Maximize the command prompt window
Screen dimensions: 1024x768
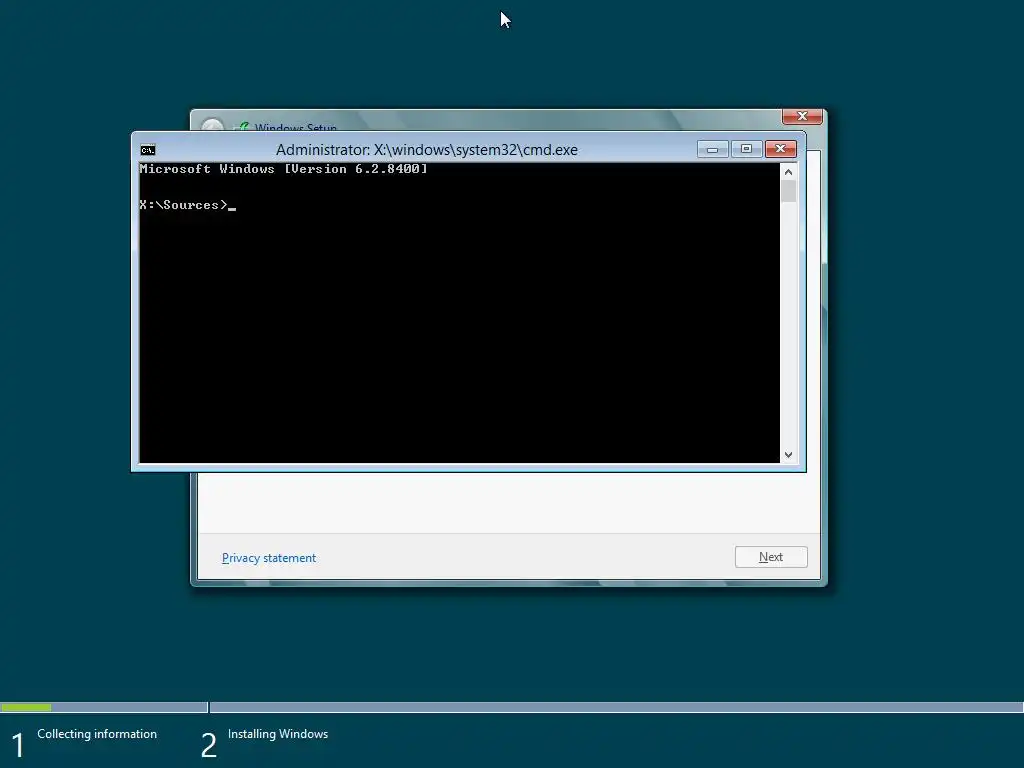(746, 150)
